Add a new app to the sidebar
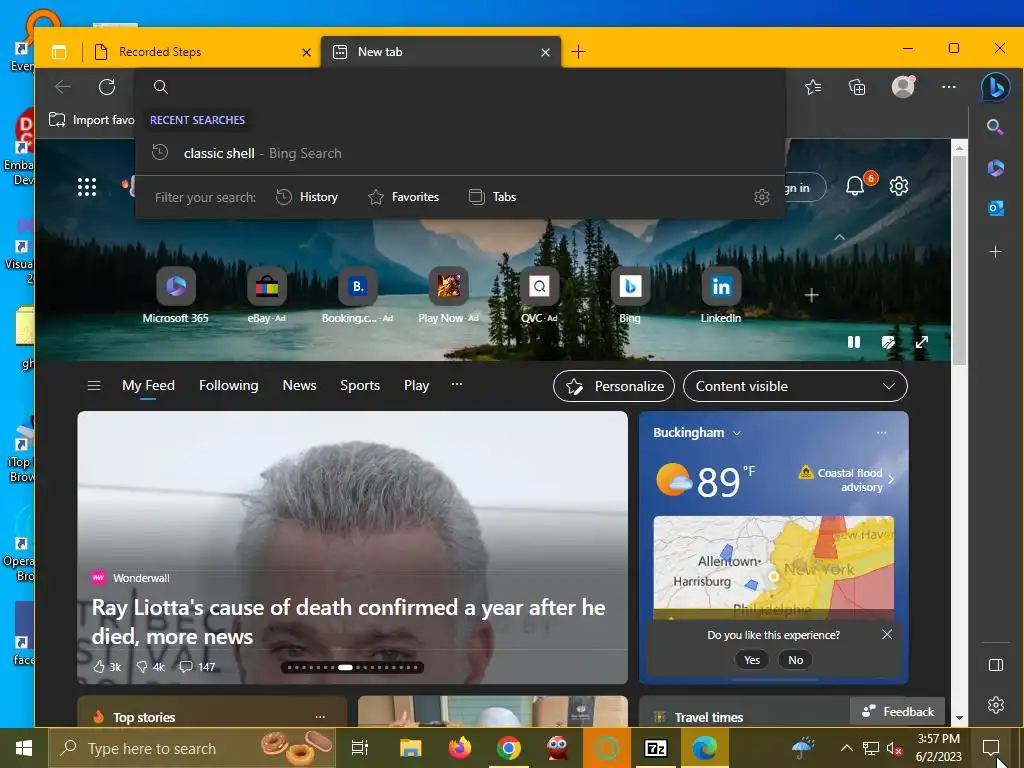Screen dimensions: 1024x768 pyautogui.click(x=995, y=251)
